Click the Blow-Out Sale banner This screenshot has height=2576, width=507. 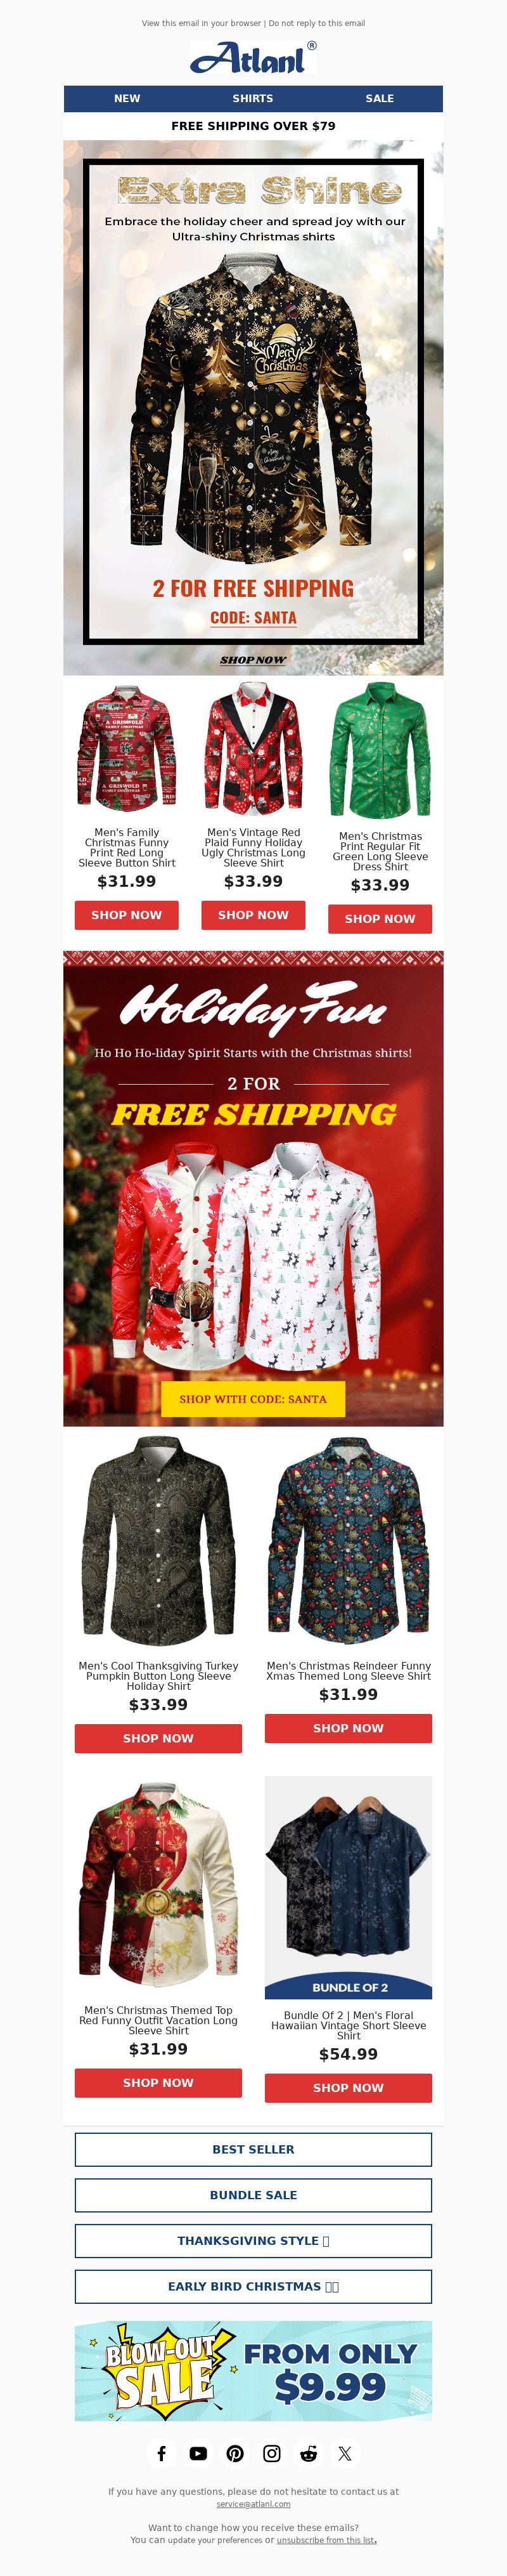click(x=253, y=2371)
